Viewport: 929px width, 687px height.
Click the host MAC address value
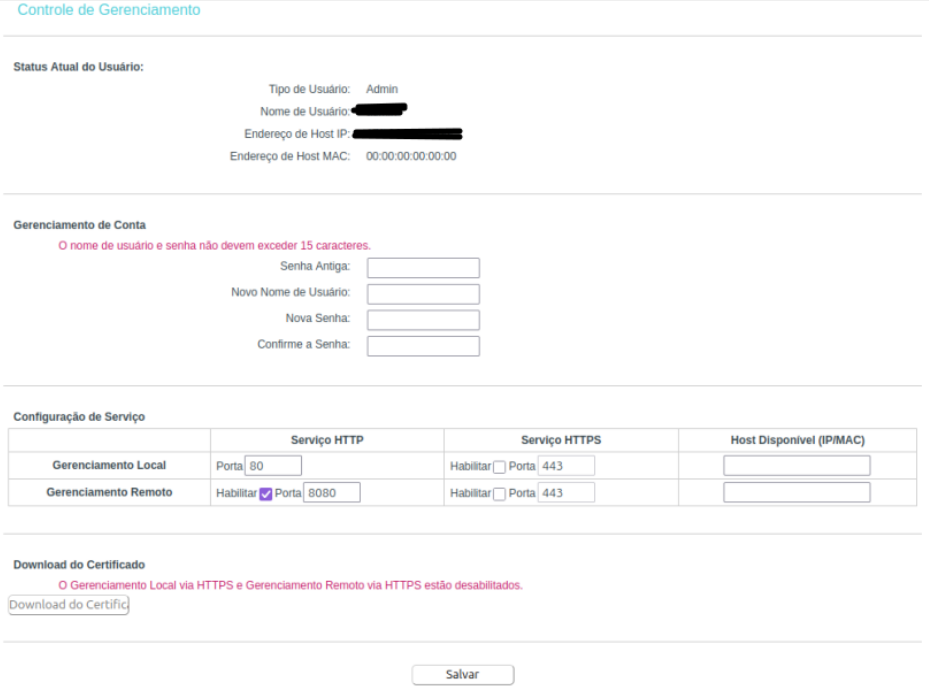click(411, 156)
